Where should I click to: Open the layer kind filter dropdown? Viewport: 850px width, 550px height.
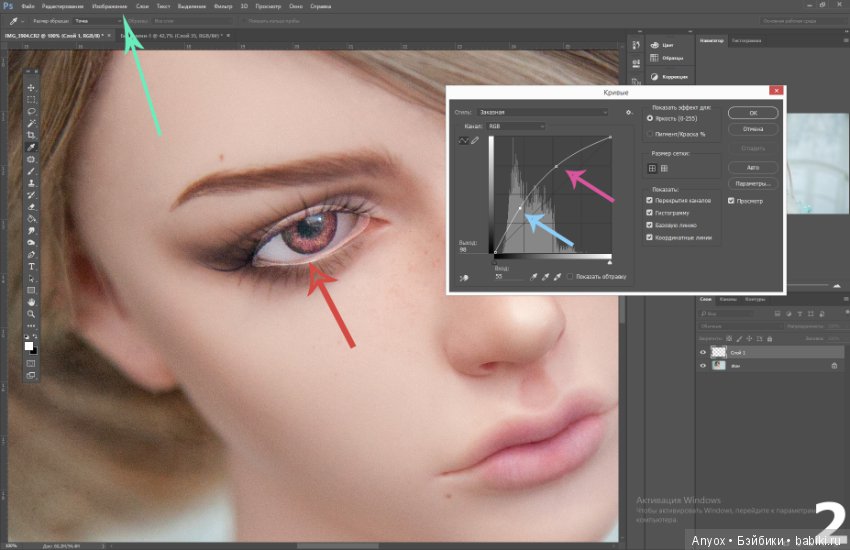[x=725, y=314]
